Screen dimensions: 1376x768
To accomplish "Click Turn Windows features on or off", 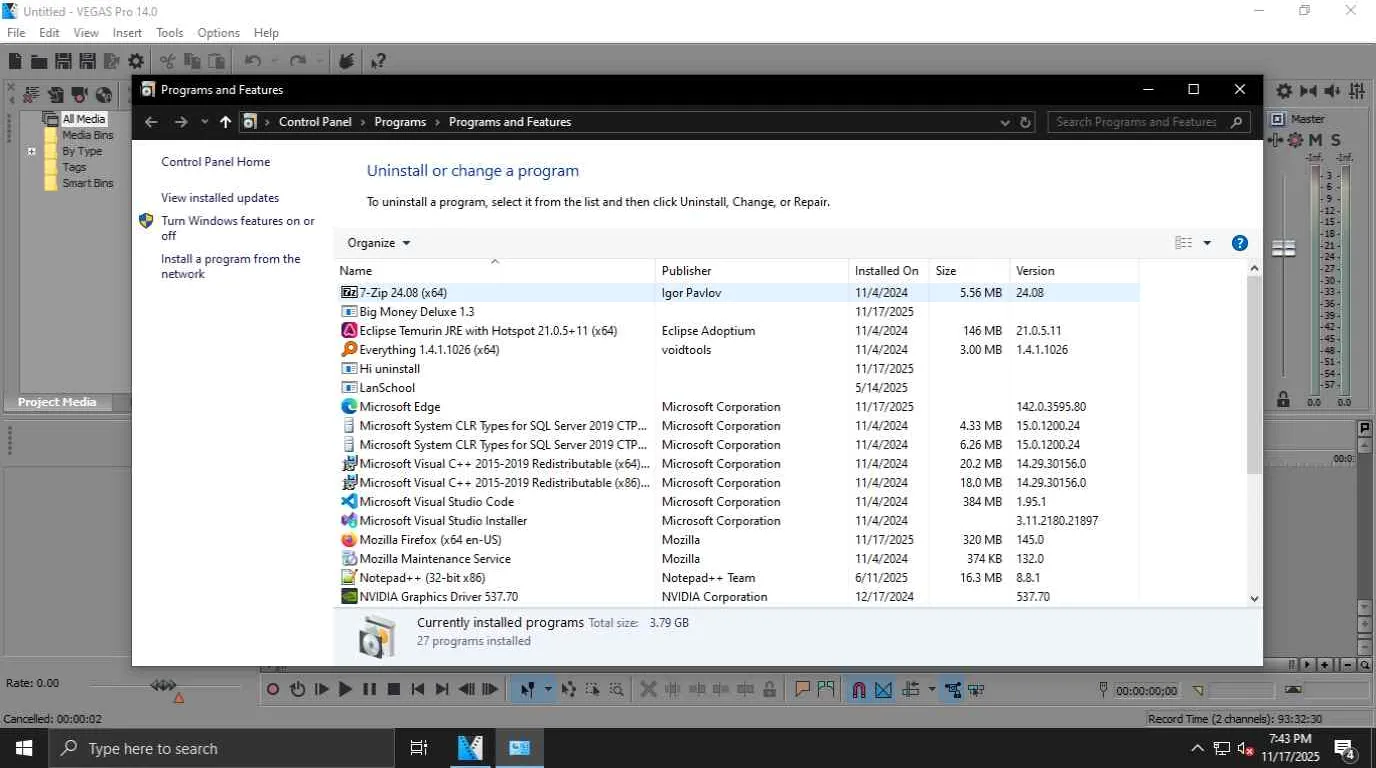I will pos(238,228).
